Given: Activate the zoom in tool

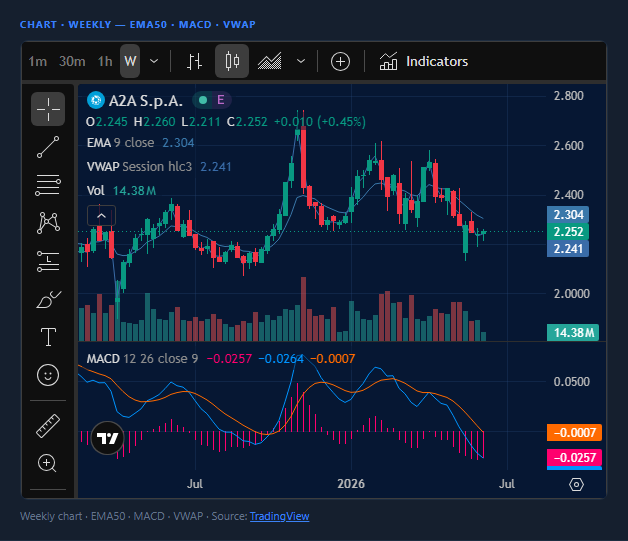Looking at the screenshot, I should [x=47, y=463].
